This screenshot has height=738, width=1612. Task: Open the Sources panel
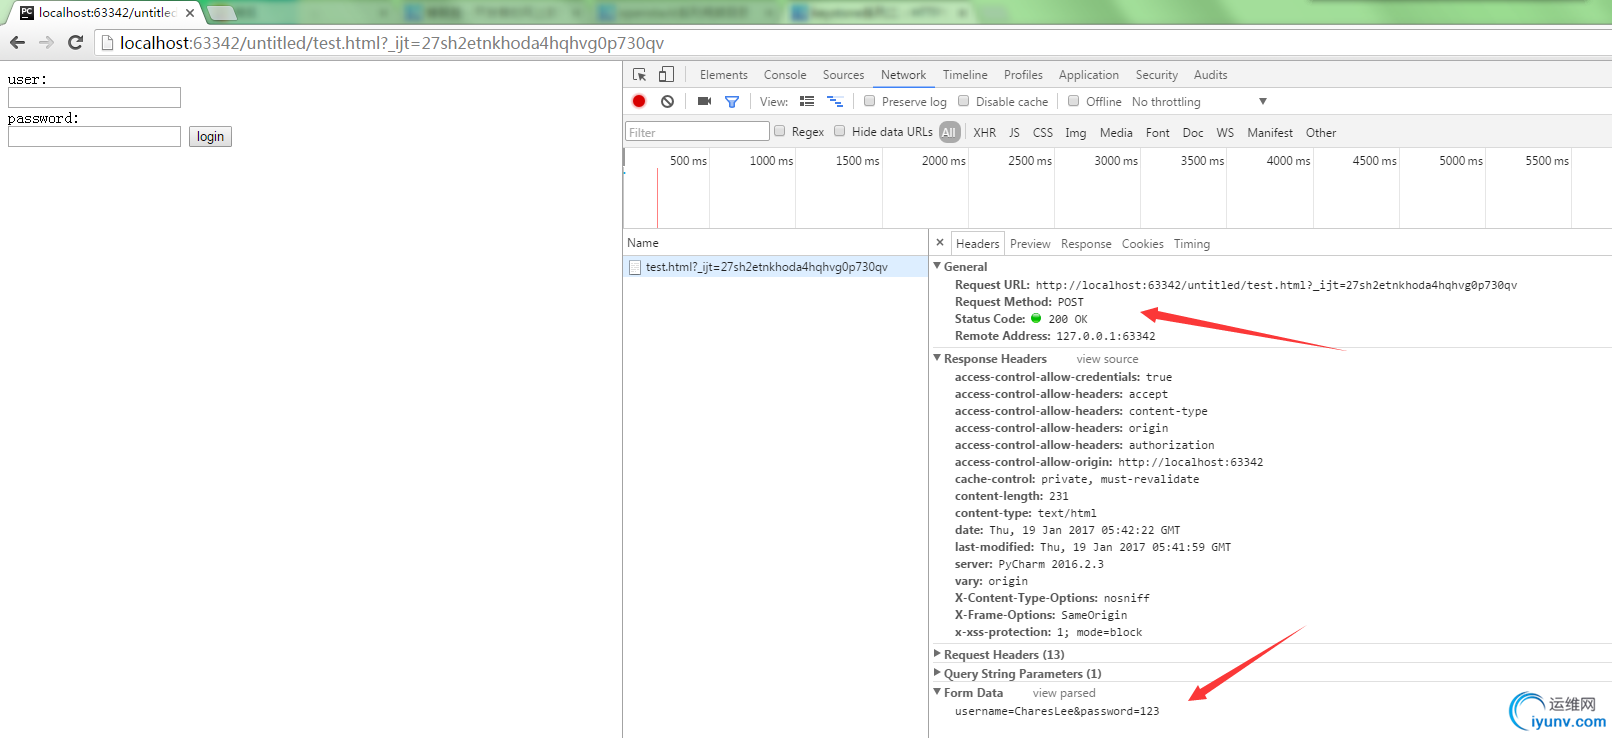tap(843, 75)
